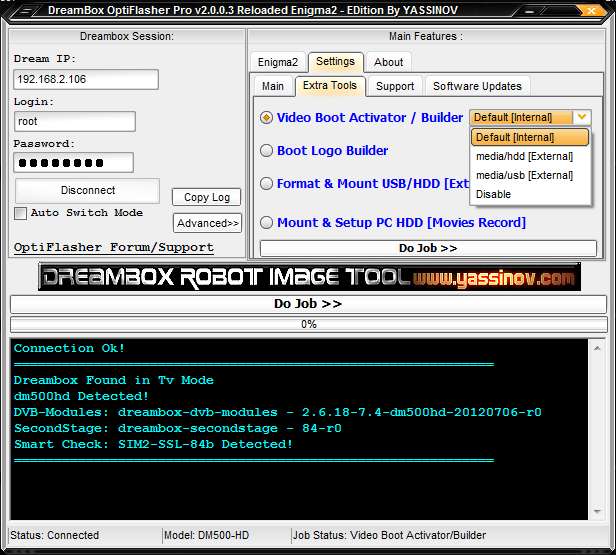
Task: Open the Enigma2 tab
Action: pos(278,62)
